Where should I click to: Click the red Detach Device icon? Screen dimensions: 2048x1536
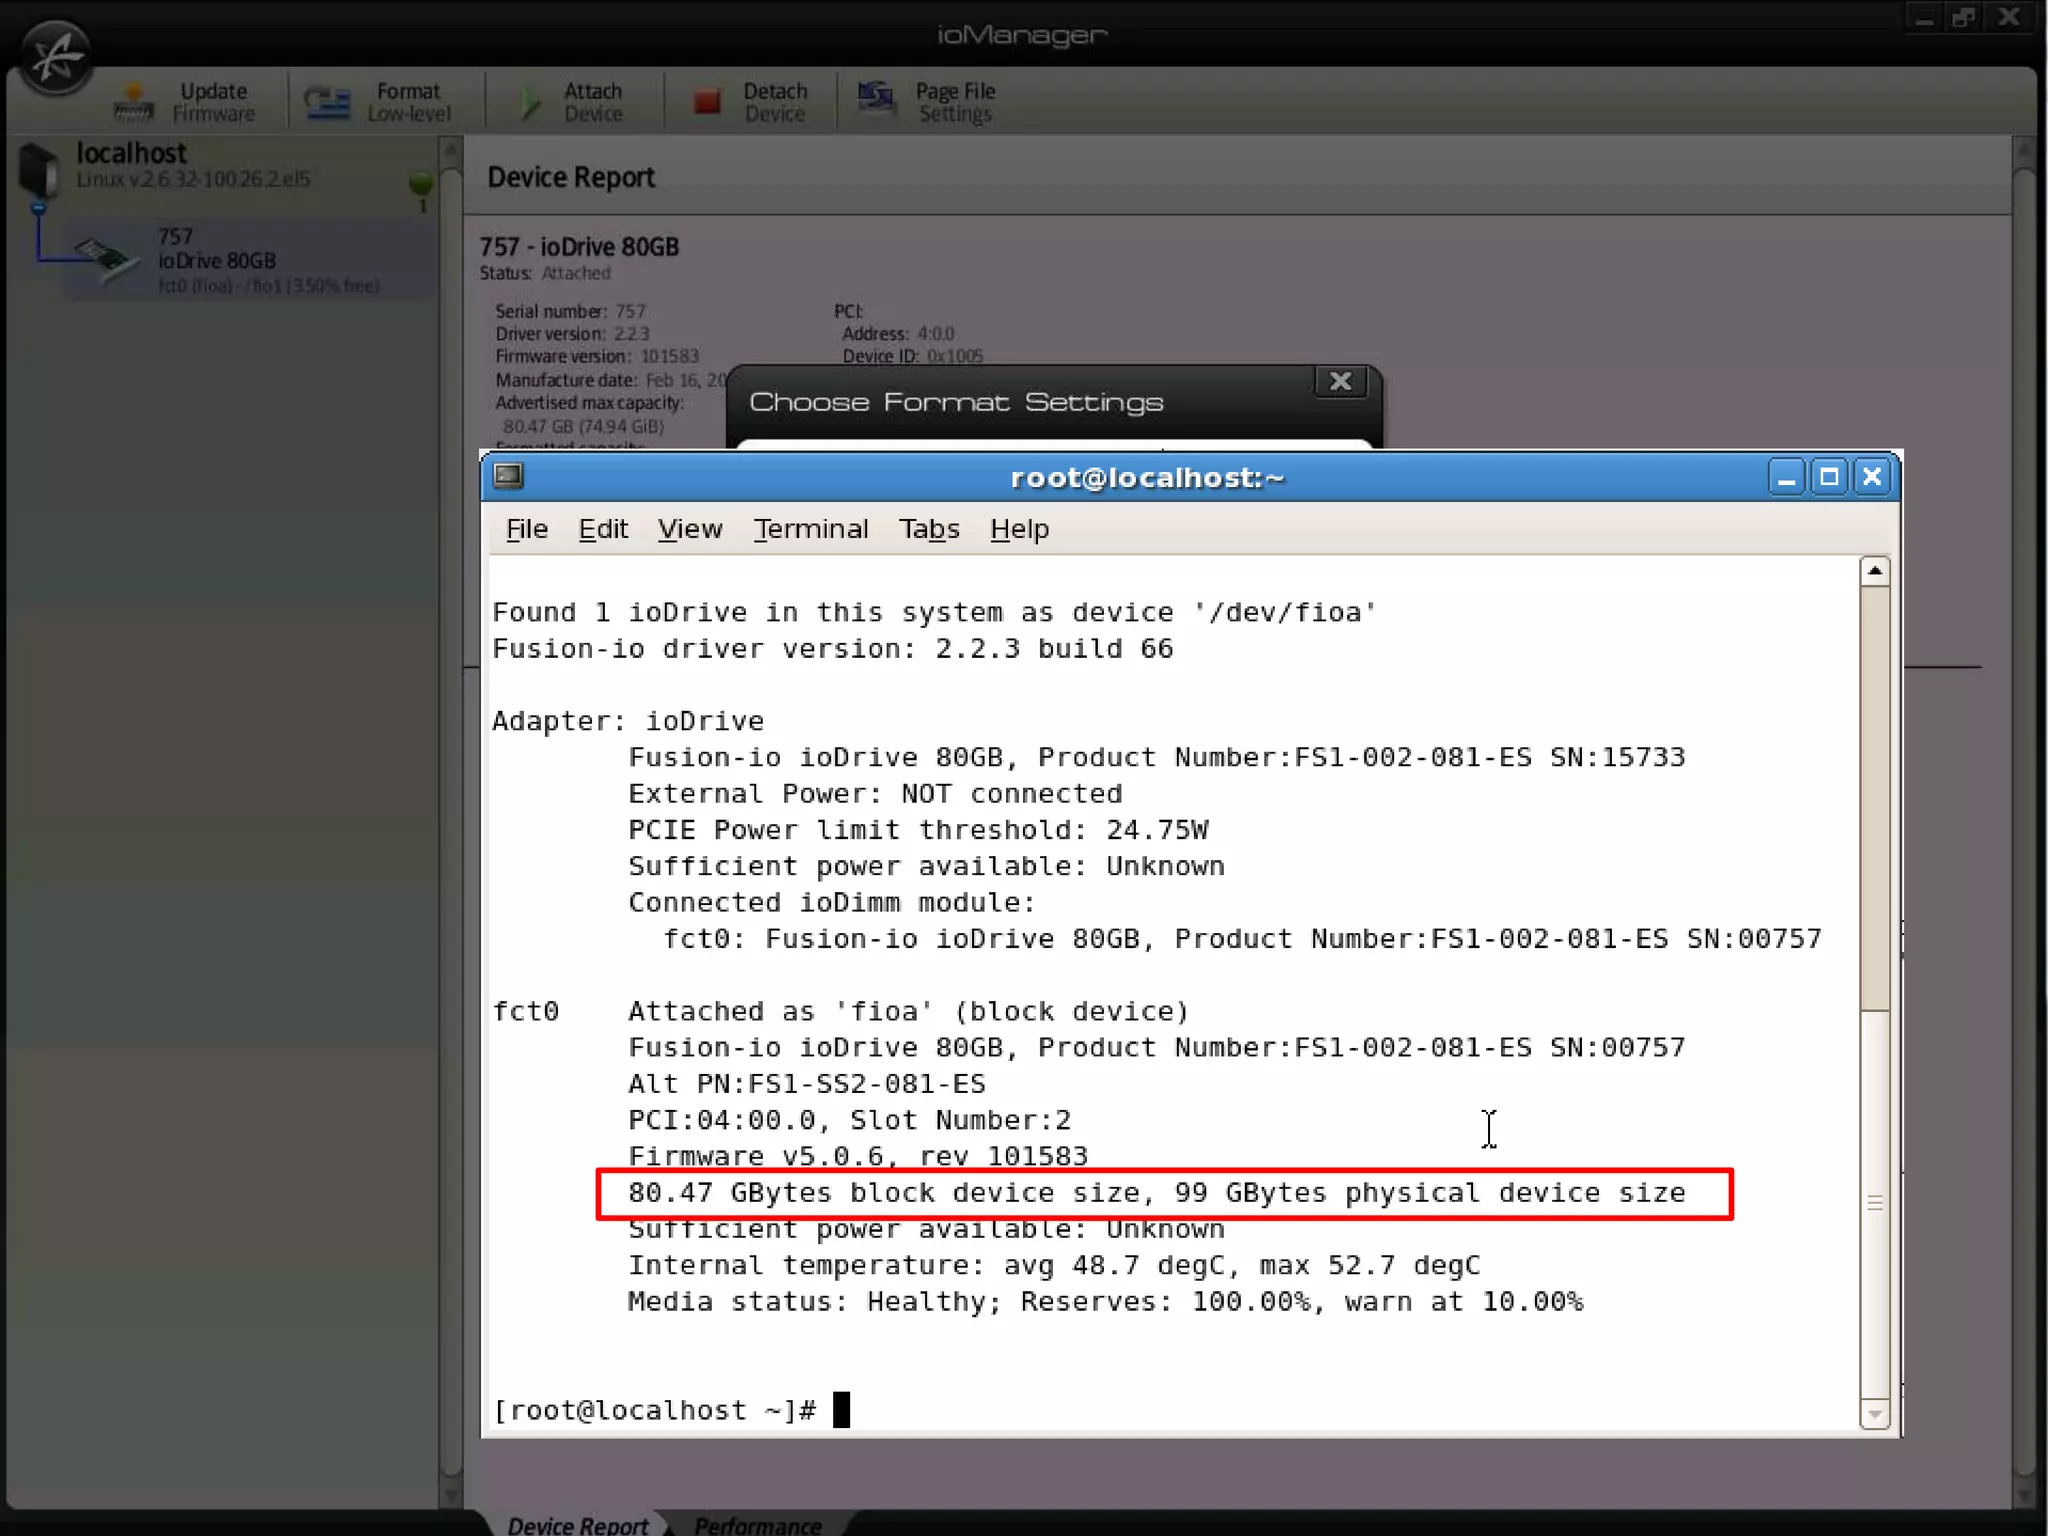point(707,102)
